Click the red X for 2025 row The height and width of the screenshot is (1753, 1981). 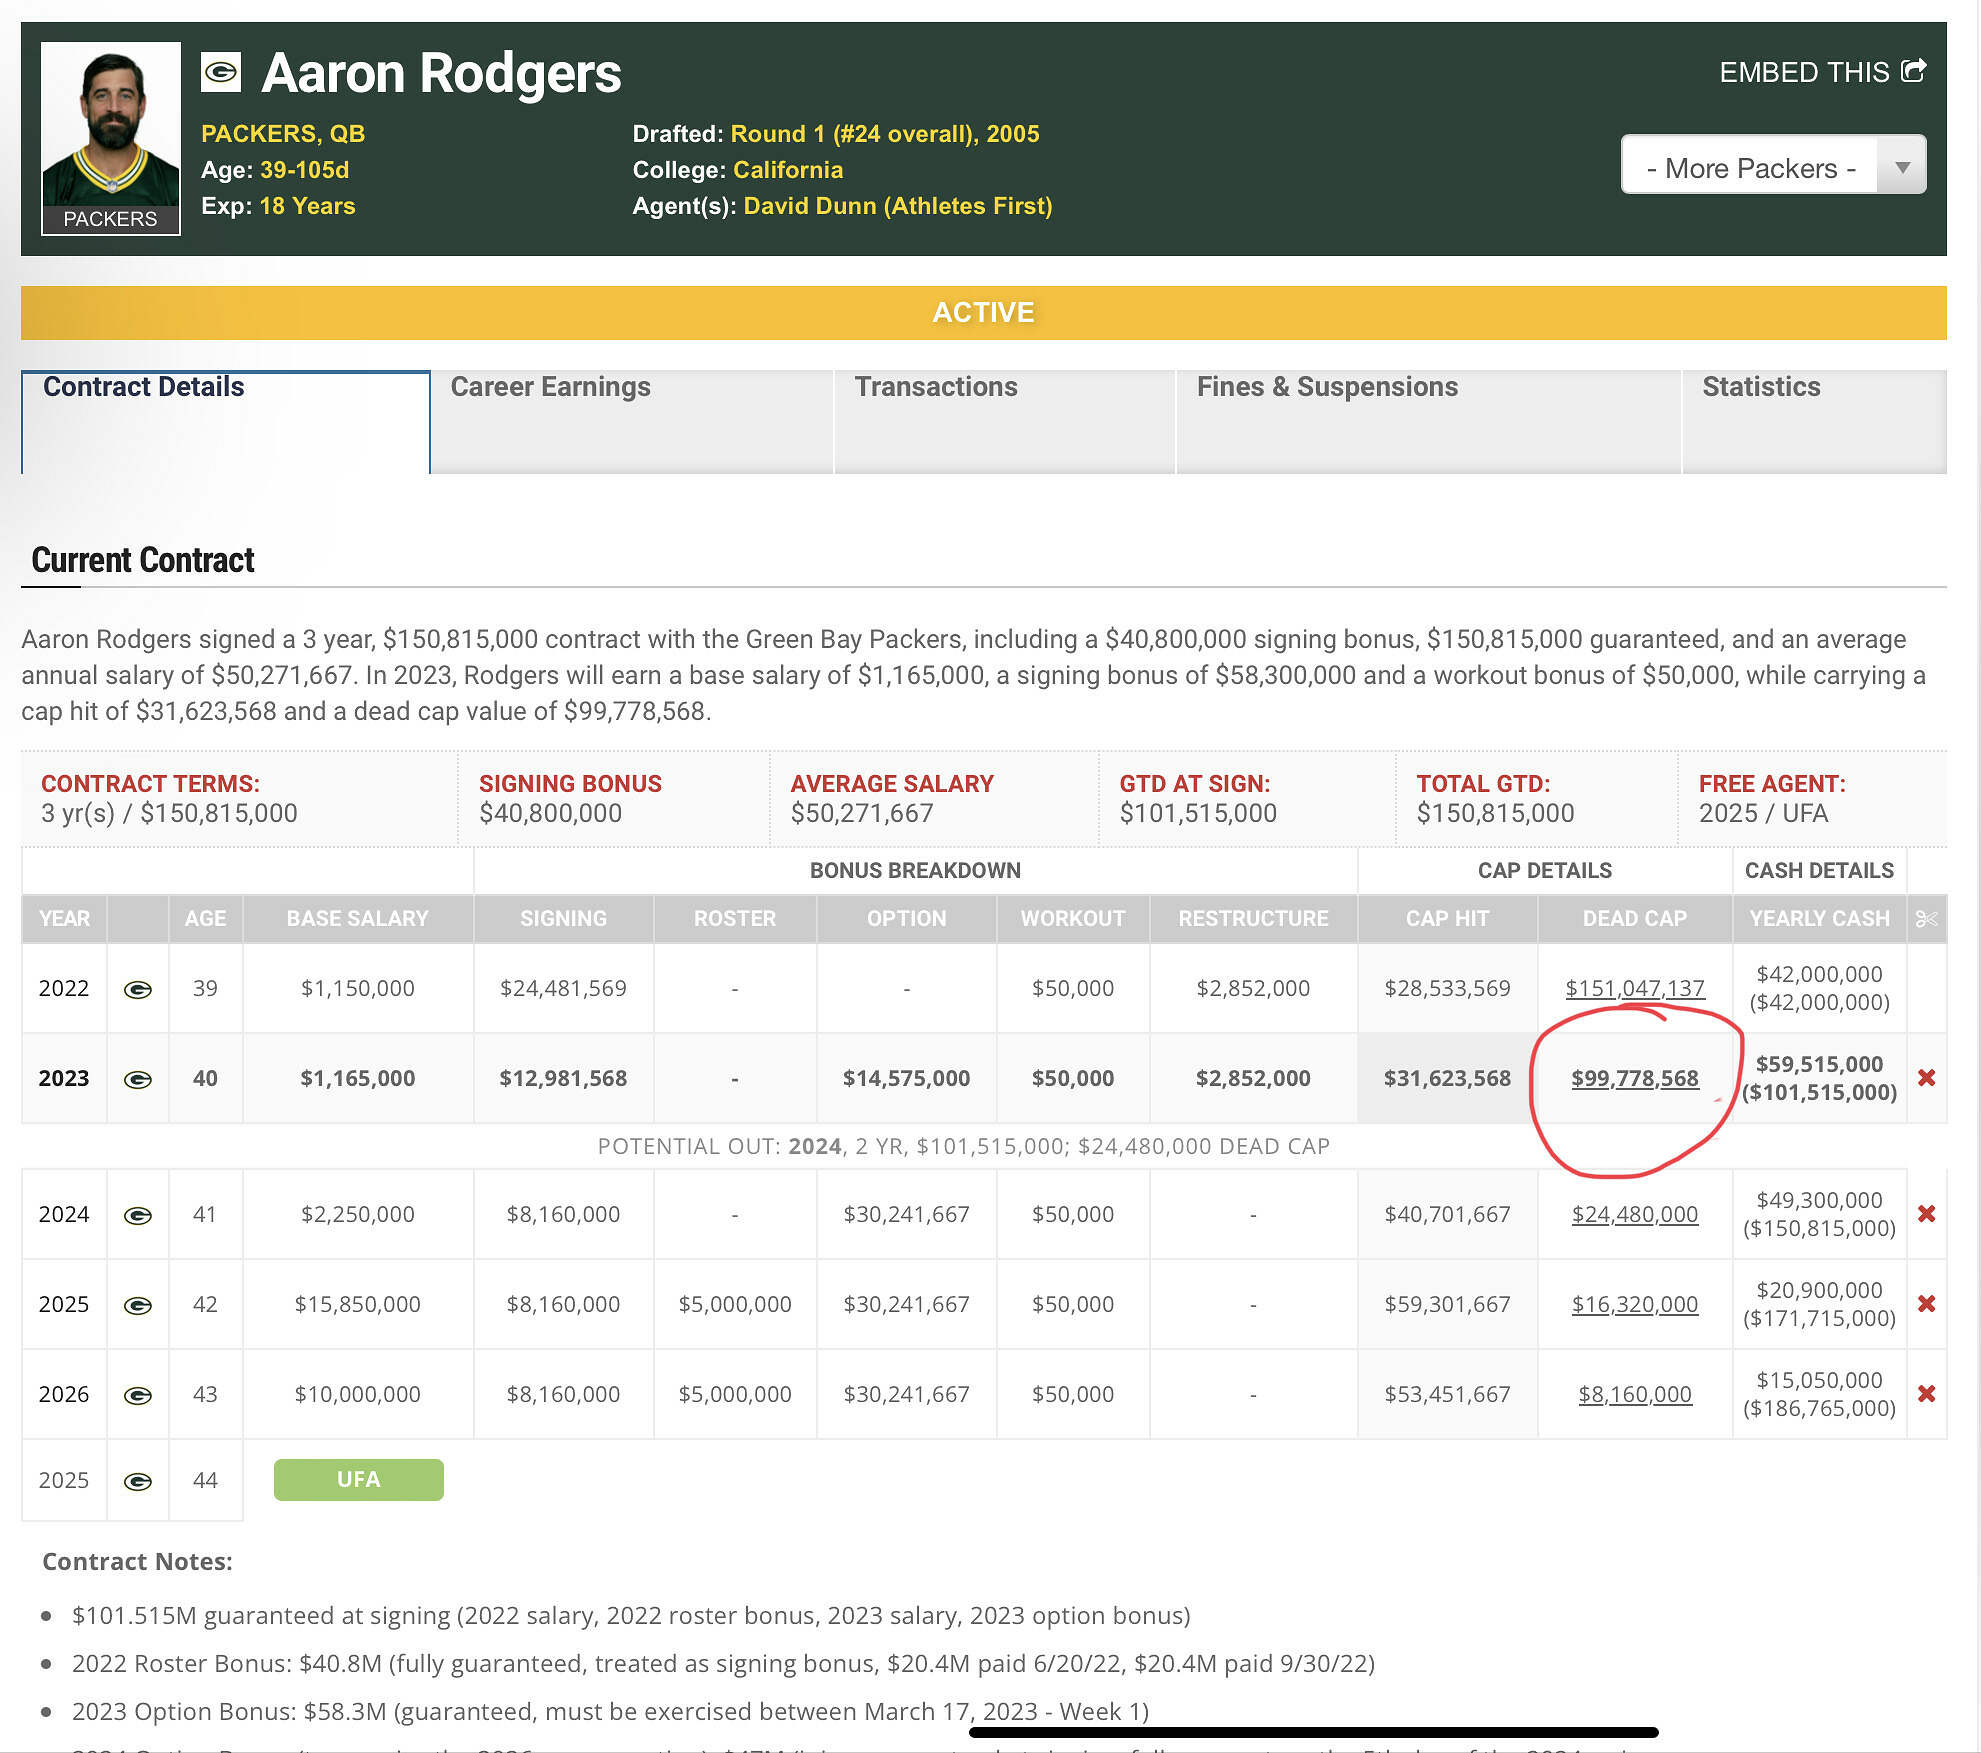tap(1926, 1304)
